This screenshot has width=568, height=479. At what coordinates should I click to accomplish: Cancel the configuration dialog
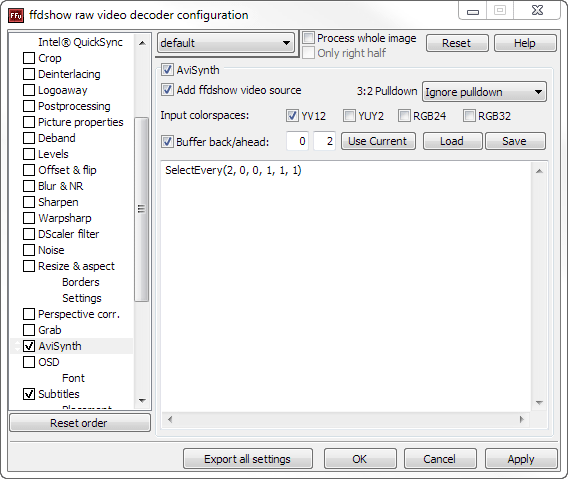pyautogui.click(x=440, y=459)
